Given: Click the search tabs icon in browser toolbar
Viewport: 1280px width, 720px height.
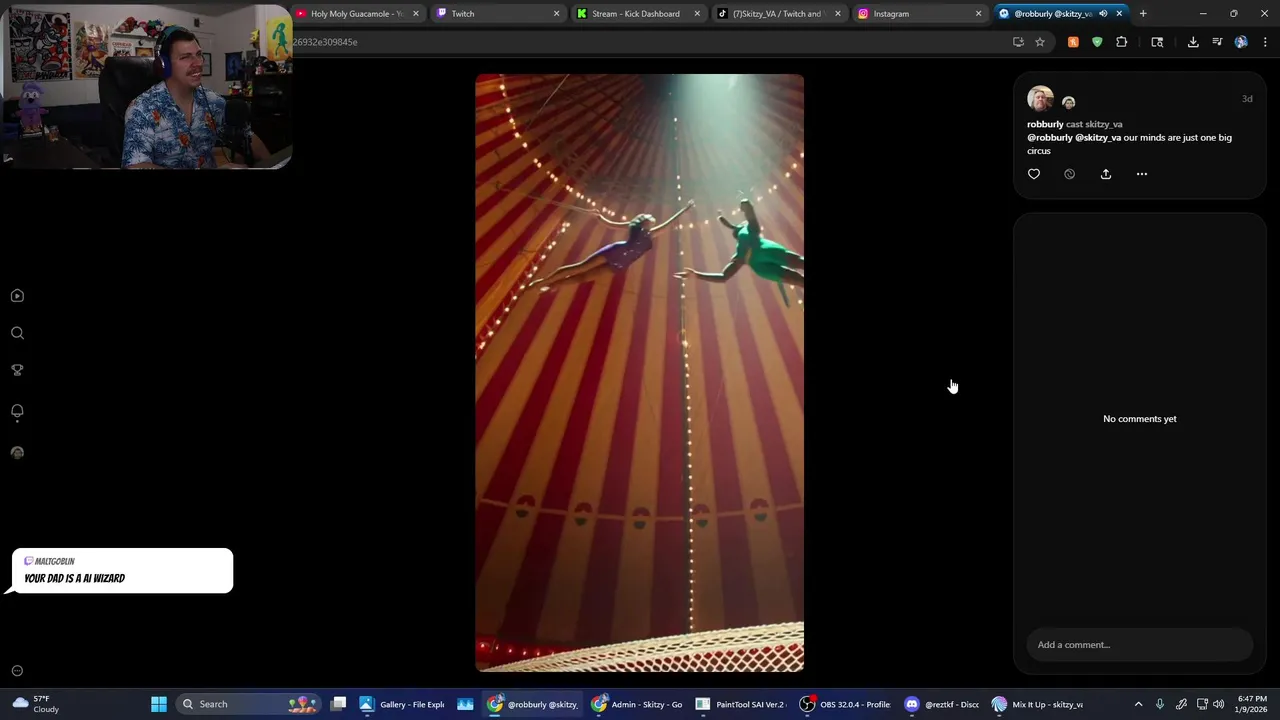Looking at the screenshot, I should (x=1157, y=42).
